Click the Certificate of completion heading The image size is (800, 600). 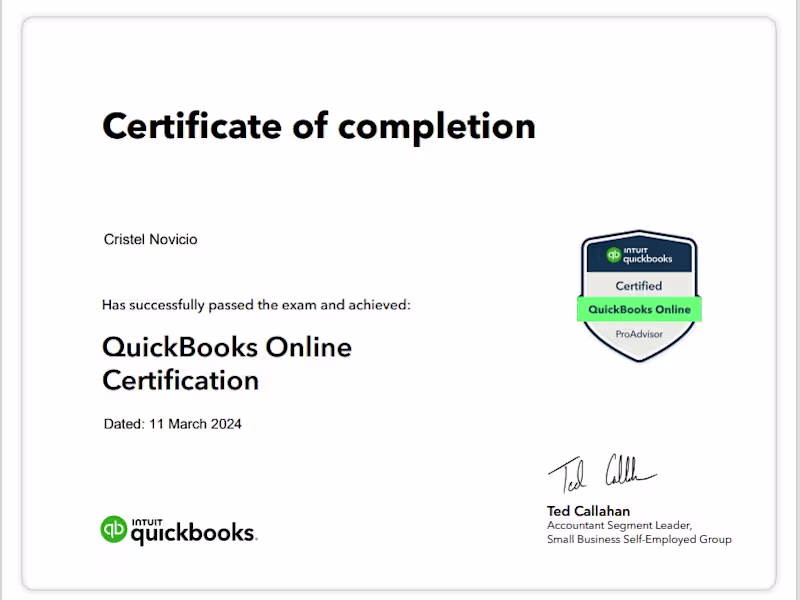[x=319, y=127]
